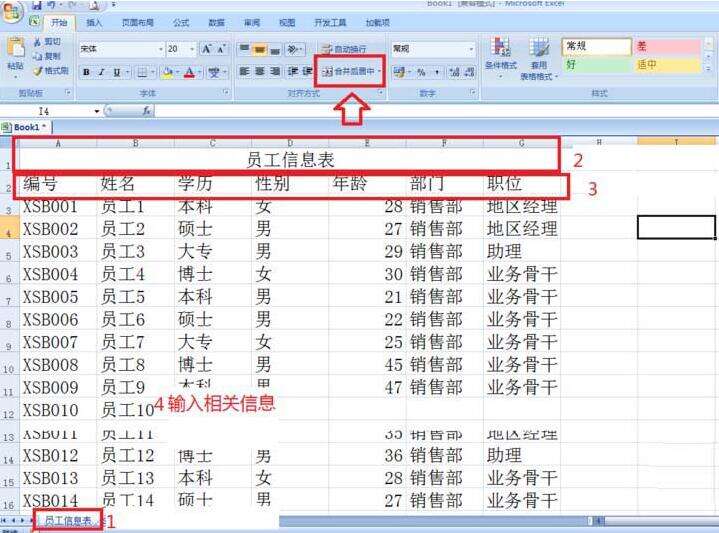Switch to 视图 ribbon tab
This screenshot has width=719, height=533.
(x=287, y=22)
